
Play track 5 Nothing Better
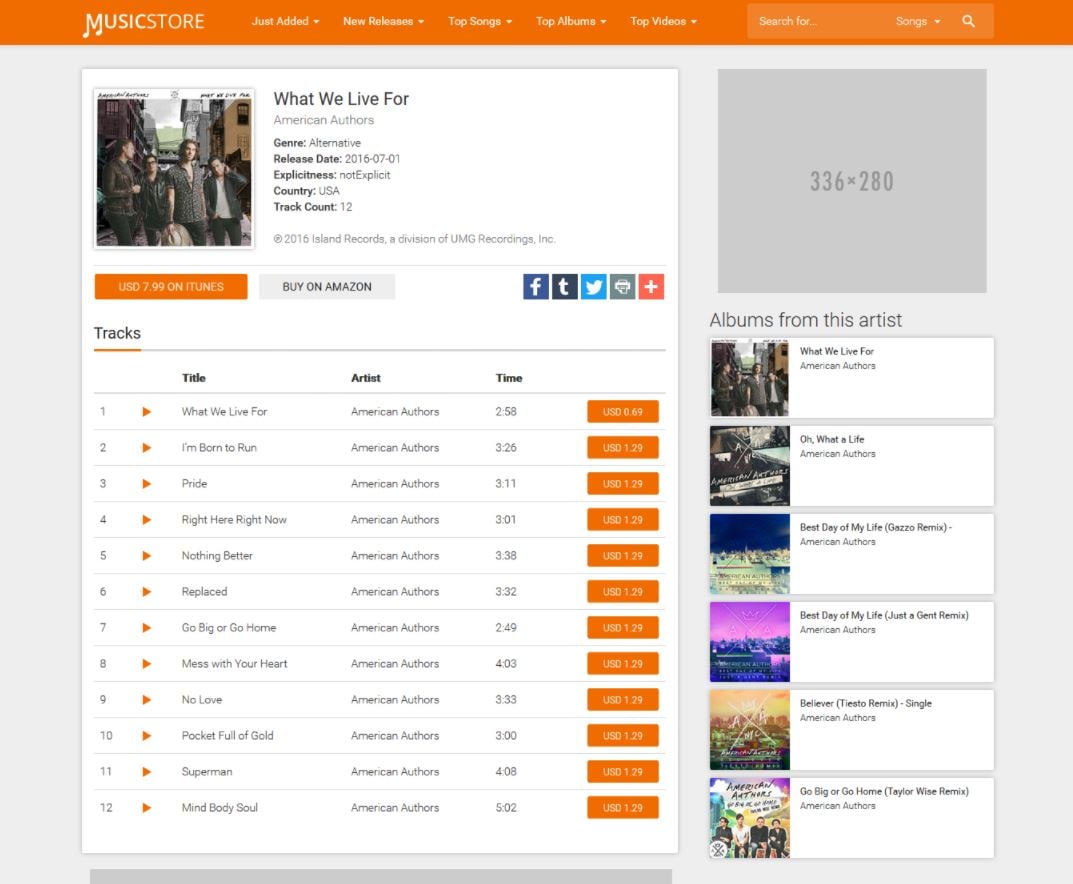tap(146, 556)
